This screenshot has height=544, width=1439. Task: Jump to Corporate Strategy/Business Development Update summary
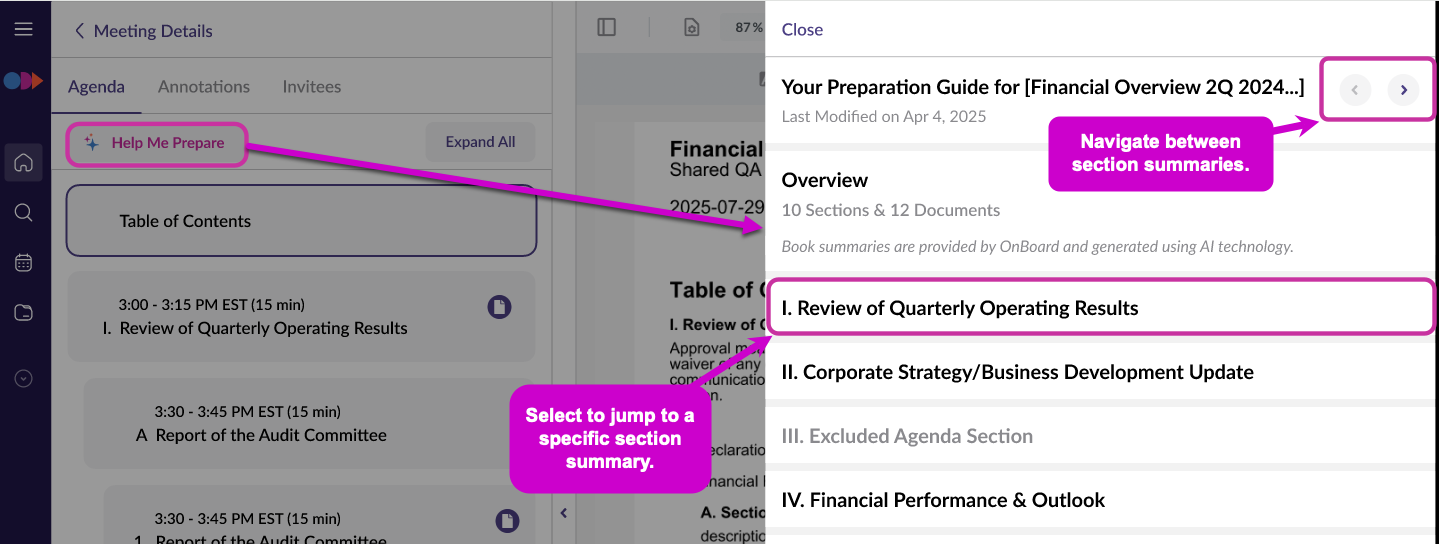[x=1017, y=372]
